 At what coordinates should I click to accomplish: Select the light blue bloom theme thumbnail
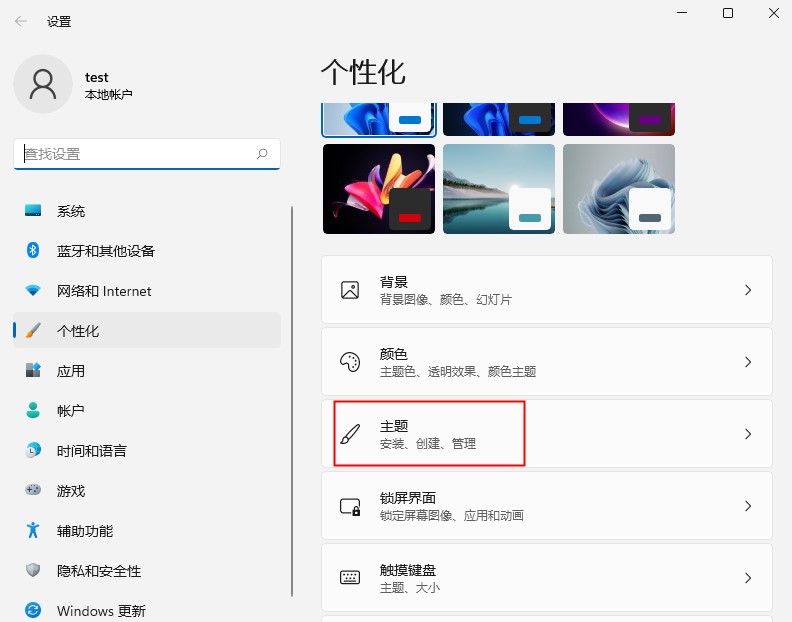[x=379, y=120]
